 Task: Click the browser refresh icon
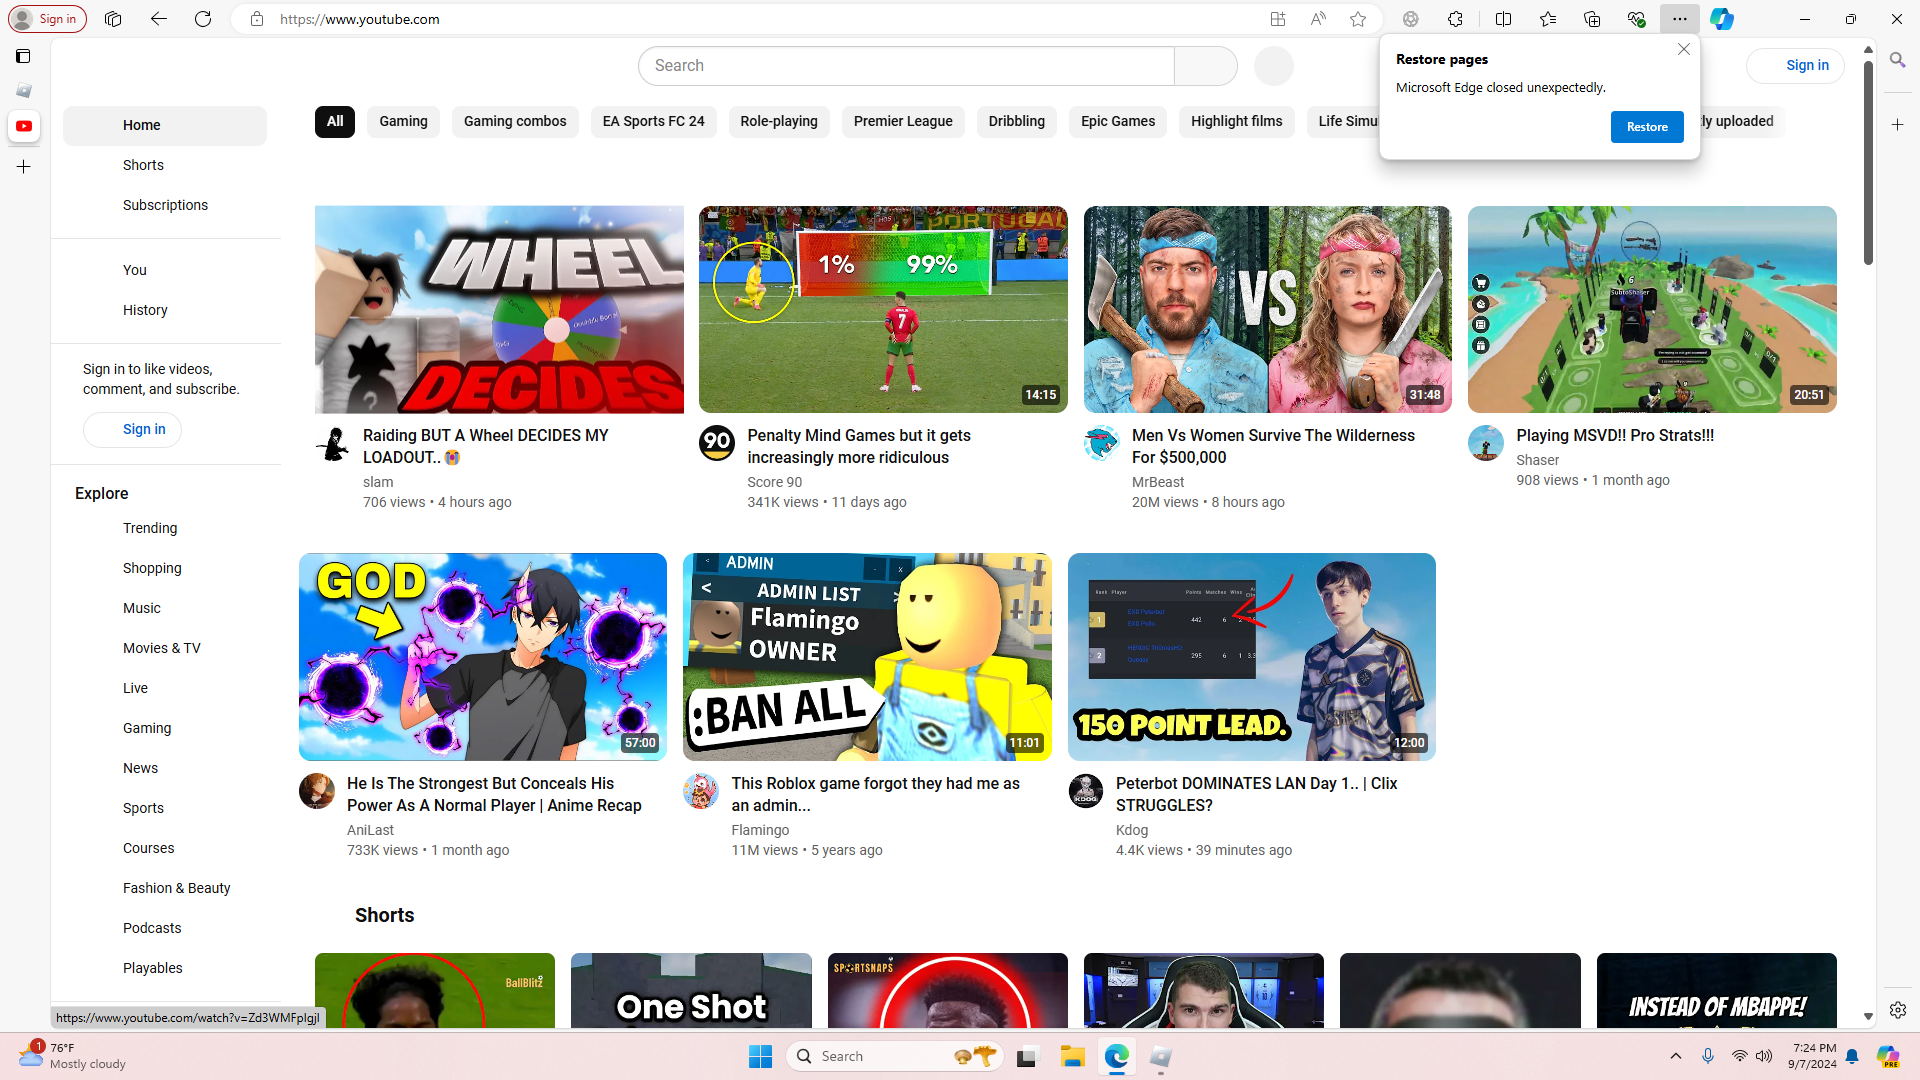[x=203, y=19]
